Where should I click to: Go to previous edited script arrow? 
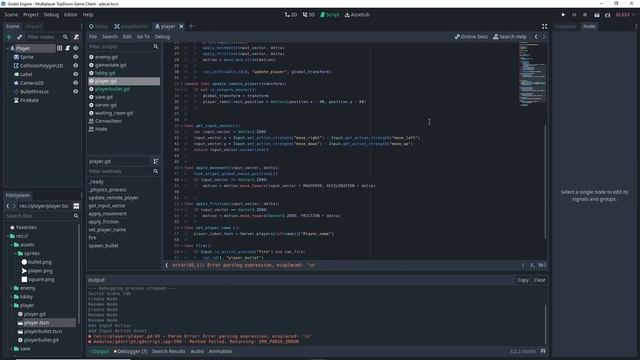(x=536, y=37)
